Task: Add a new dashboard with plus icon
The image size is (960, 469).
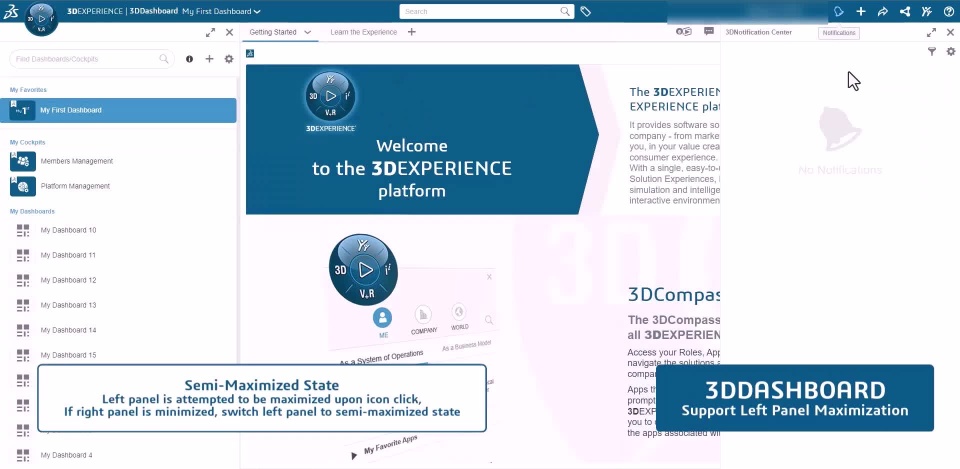Action: click(x=209, y=59)
